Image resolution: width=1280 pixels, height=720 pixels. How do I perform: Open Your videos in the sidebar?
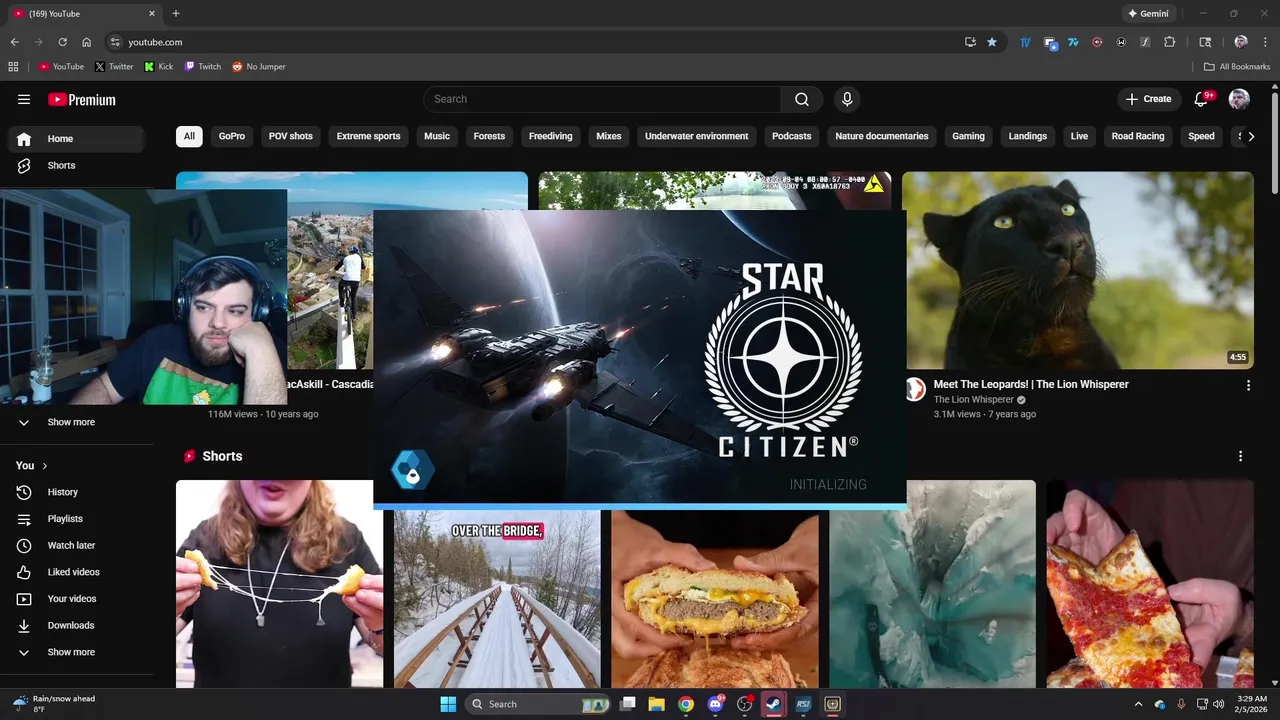coord(76,599)
